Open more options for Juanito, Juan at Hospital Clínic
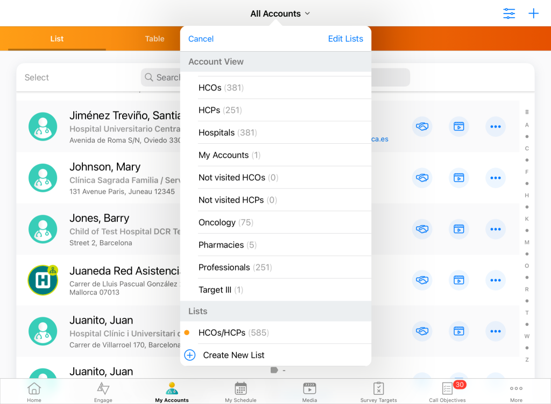 [x=495, y=331]
